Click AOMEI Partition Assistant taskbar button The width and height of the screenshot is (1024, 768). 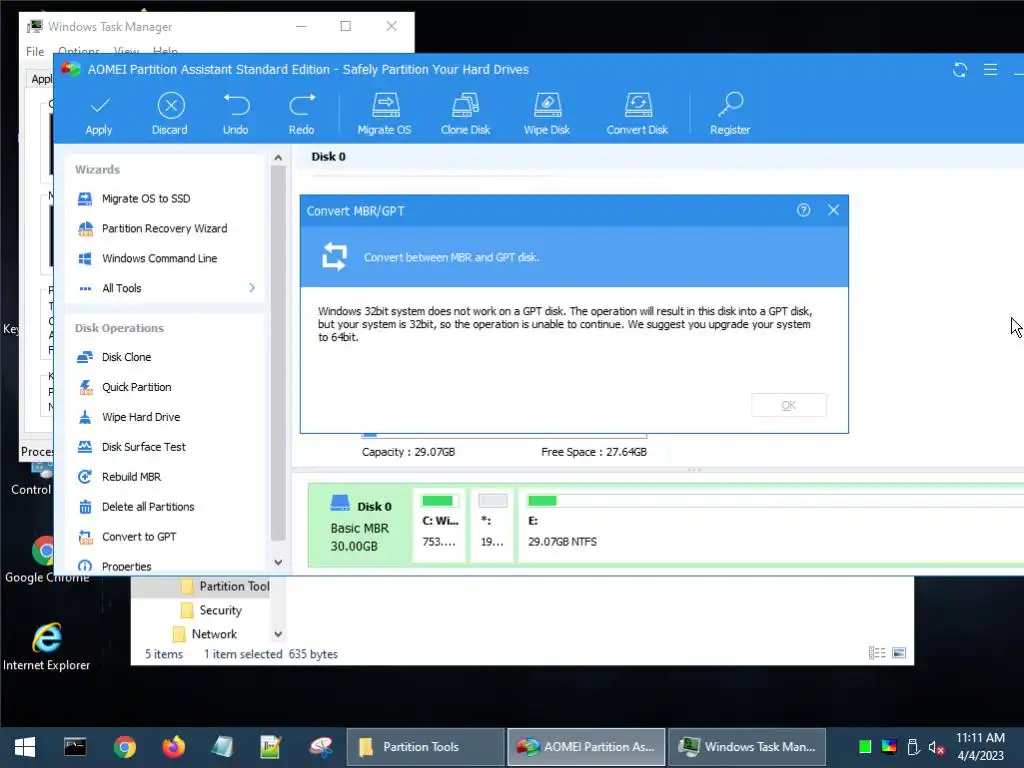(x=586, y=747)
